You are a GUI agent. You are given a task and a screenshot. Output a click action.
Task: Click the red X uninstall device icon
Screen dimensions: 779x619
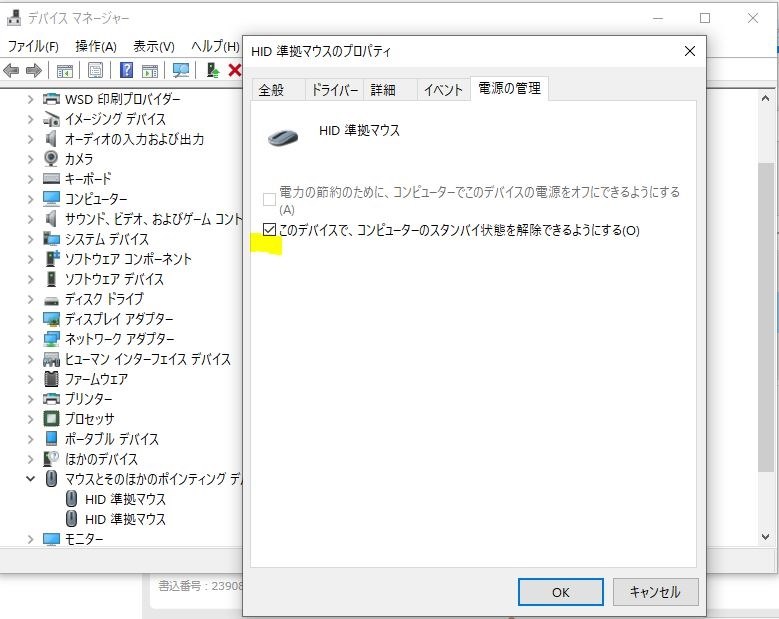(234, 70)
